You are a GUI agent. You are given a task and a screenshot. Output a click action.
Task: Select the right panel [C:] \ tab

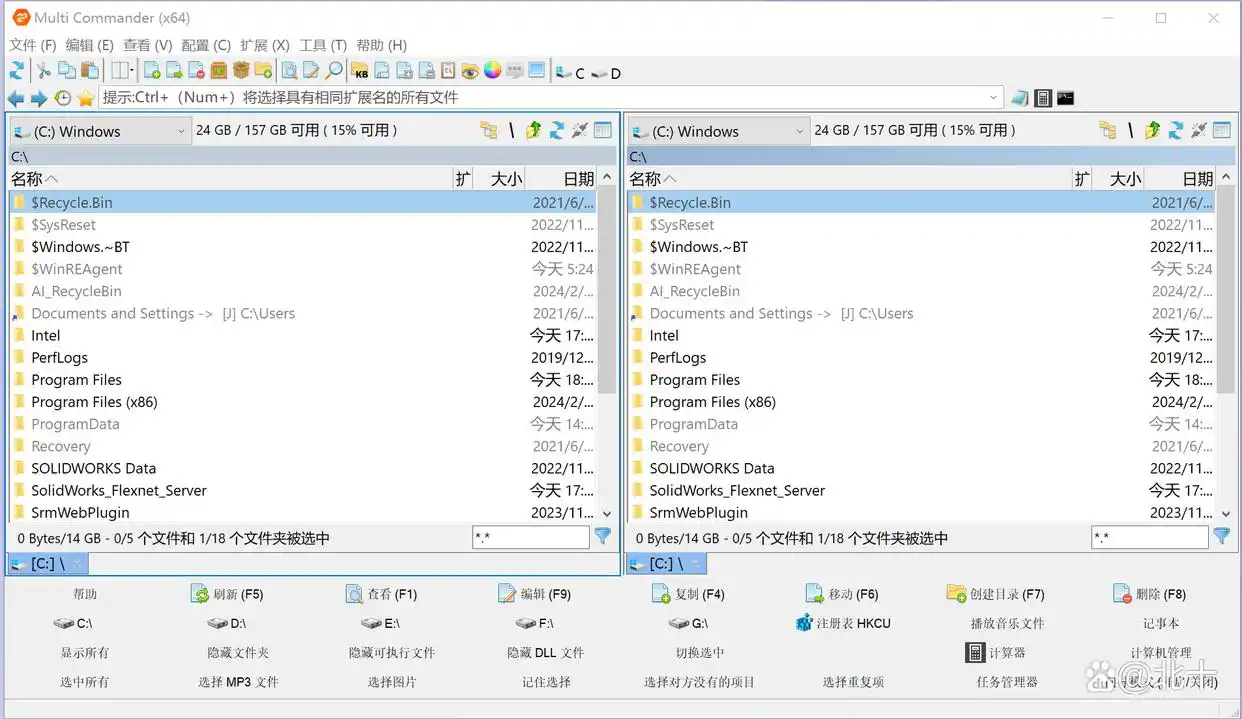[667, 564]
